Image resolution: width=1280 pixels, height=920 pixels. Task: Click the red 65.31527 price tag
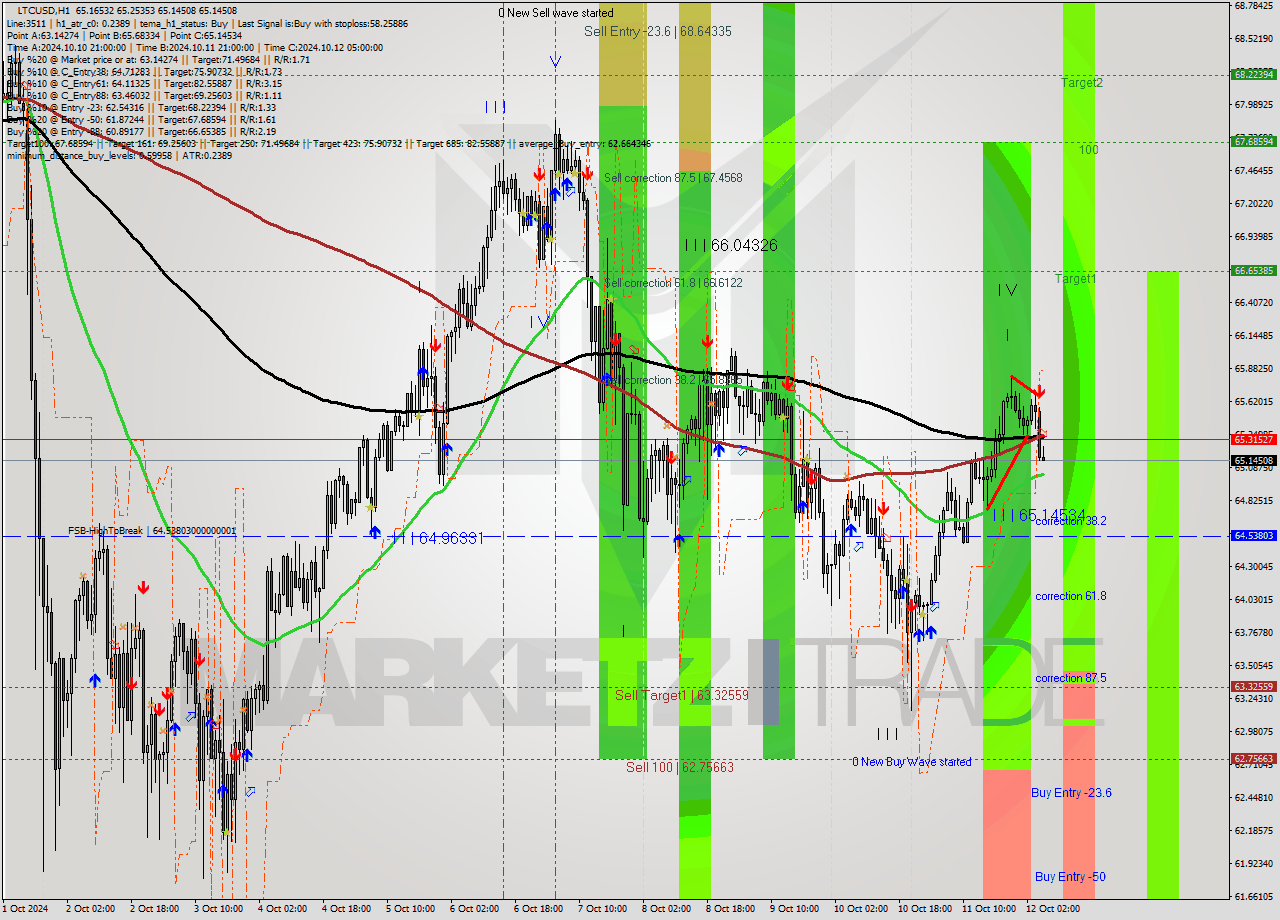point(1254,439)
